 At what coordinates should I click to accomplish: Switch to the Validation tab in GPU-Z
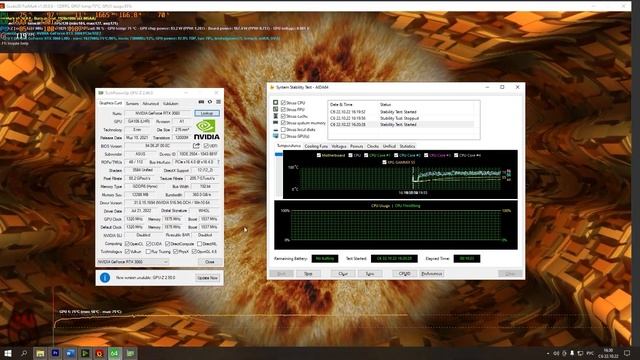coord(171,104)
